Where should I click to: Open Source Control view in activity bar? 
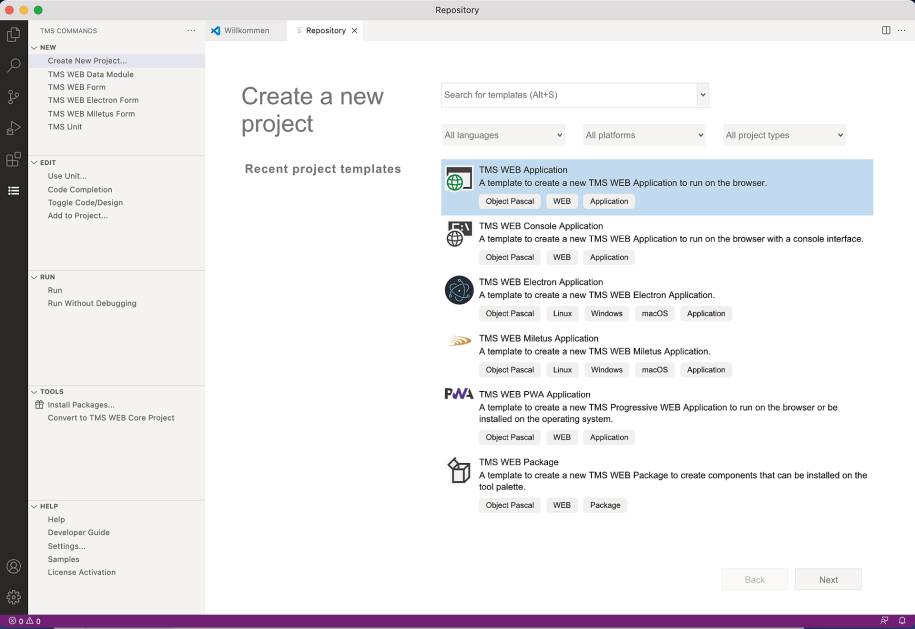13,96
